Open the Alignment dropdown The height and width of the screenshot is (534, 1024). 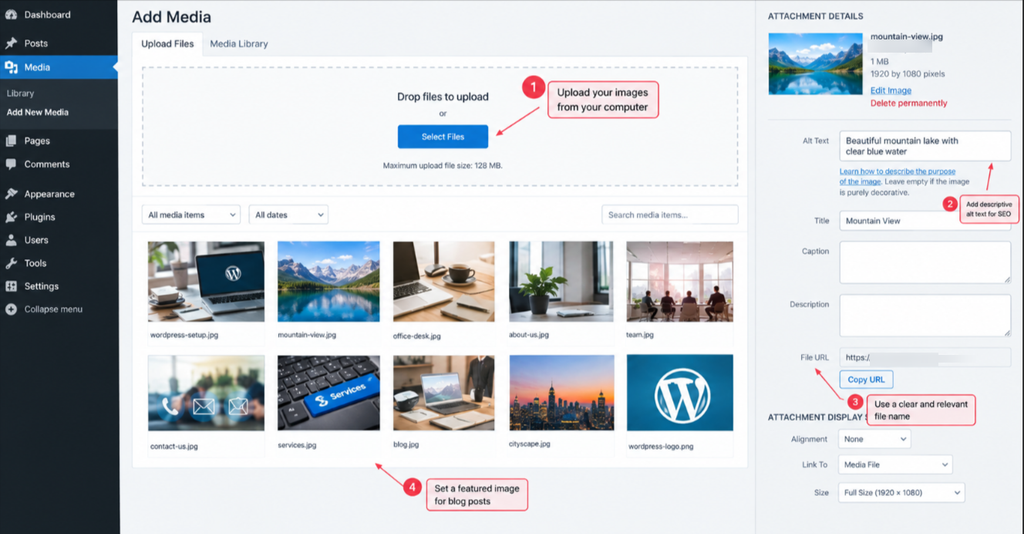[874, 439]
